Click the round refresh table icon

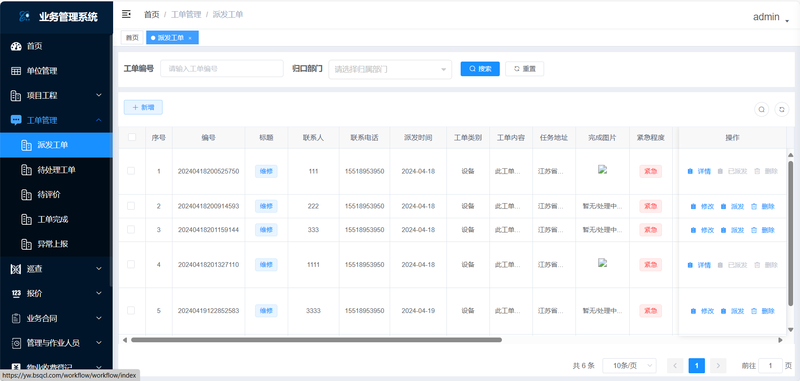782,109
